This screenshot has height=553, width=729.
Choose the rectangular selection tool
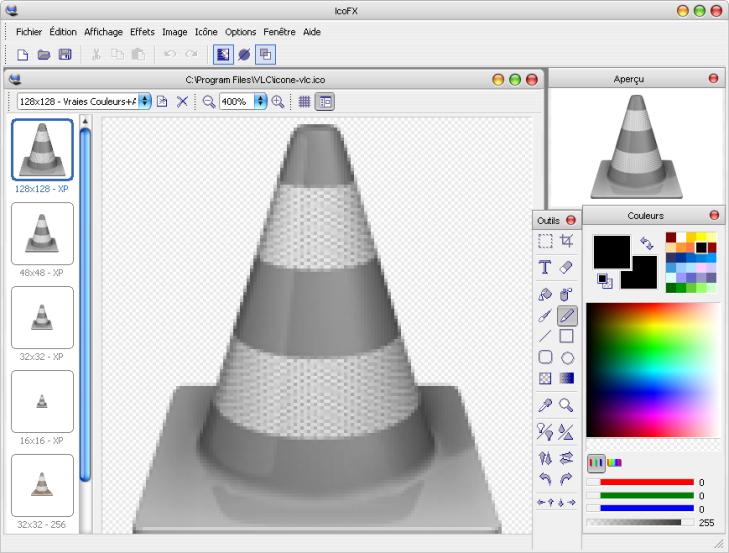[545, 241]
